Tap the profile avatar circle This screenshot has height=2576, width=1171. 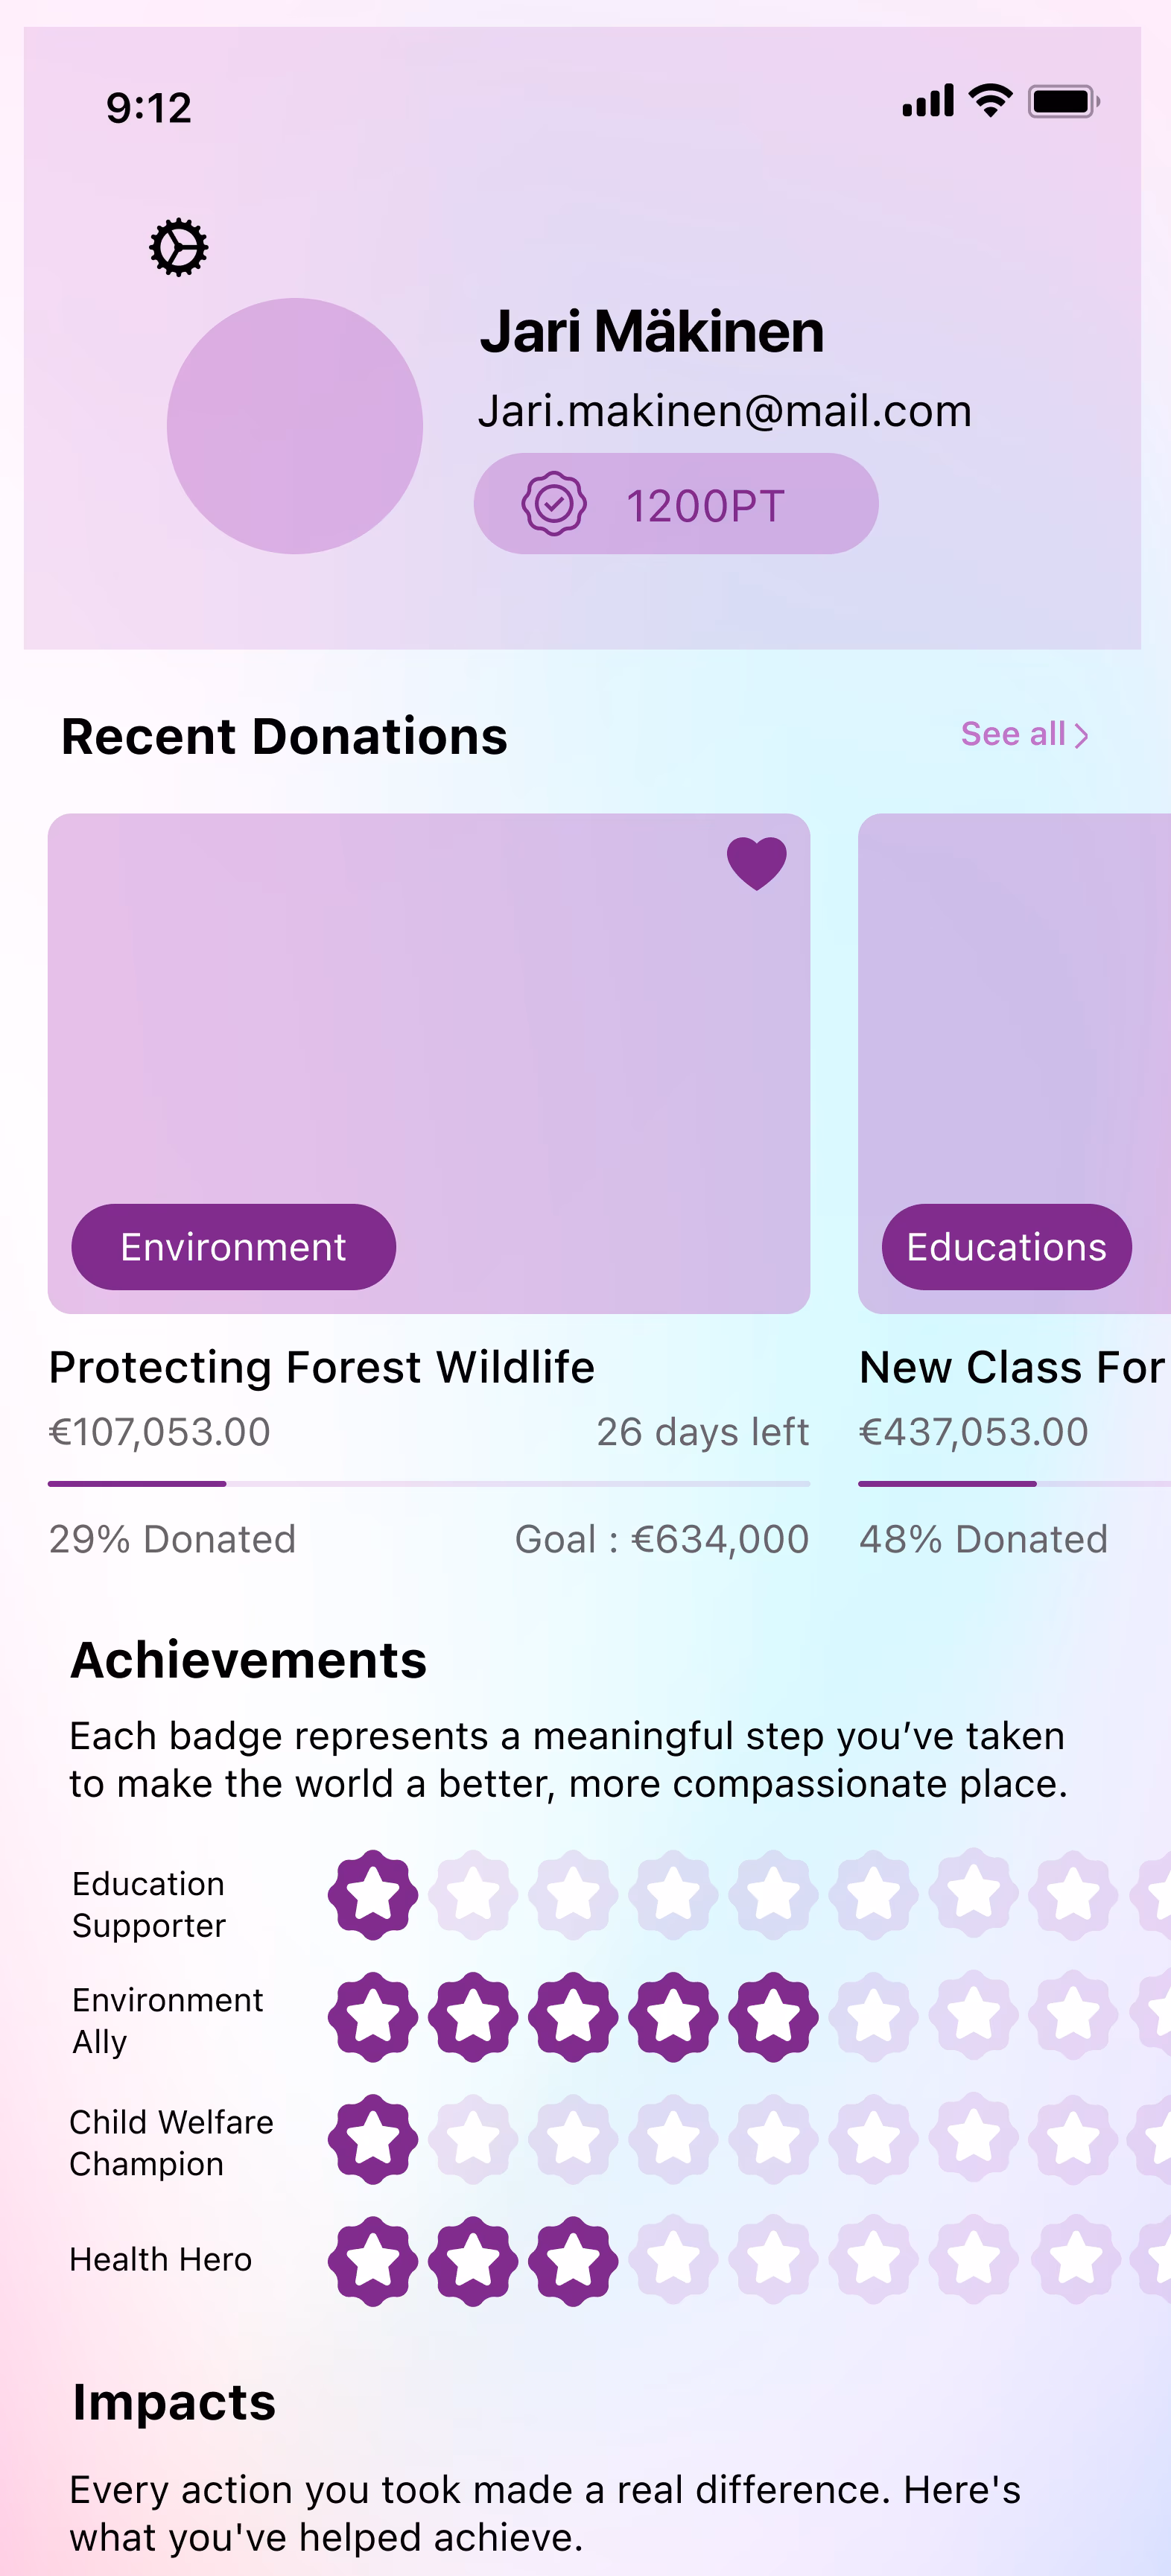coord(294,426)
